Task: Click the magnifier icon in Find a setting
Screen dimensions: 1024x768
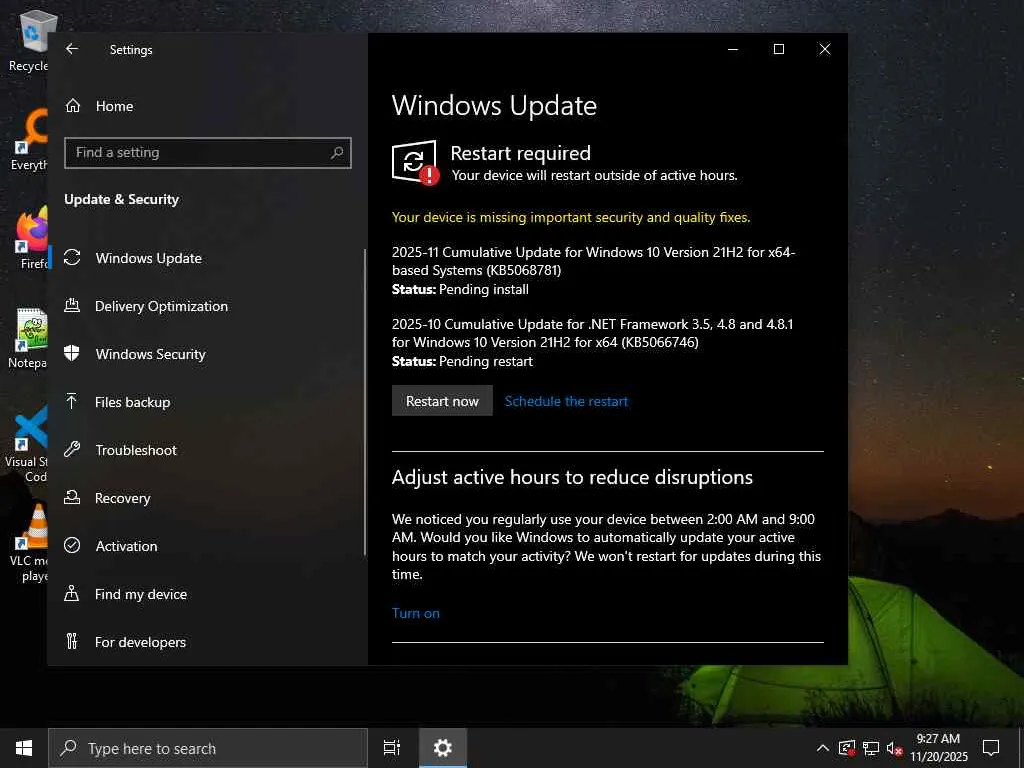Action: coord(337,153)
